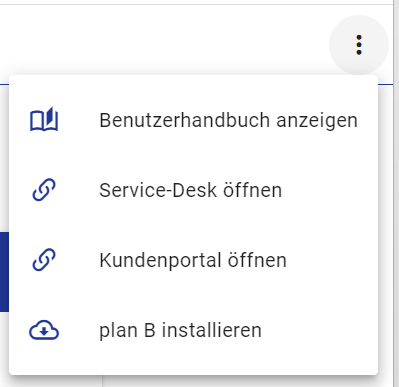Select the Benutzerhandbuch anzeigen menu entry
This screenshot has height=387, width=399.
[x=193, y=120]
